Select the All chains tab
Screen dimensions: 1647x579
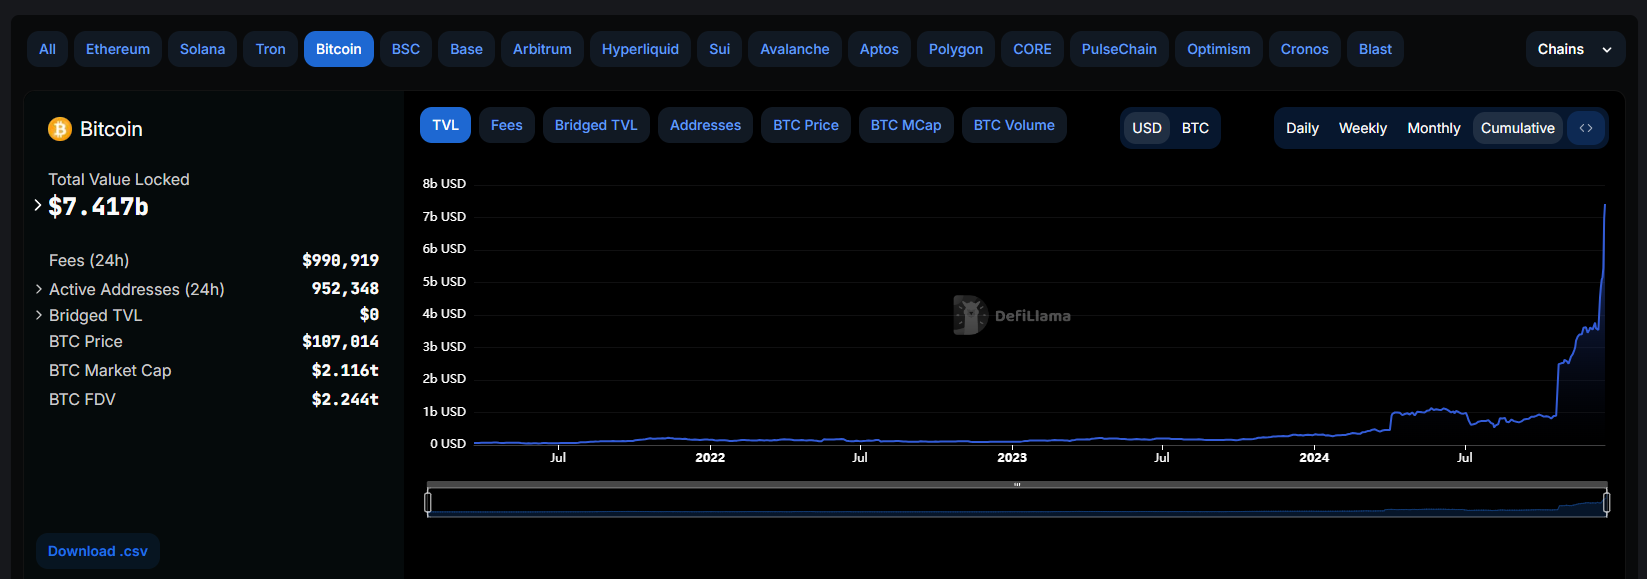[x=47, y=49]
